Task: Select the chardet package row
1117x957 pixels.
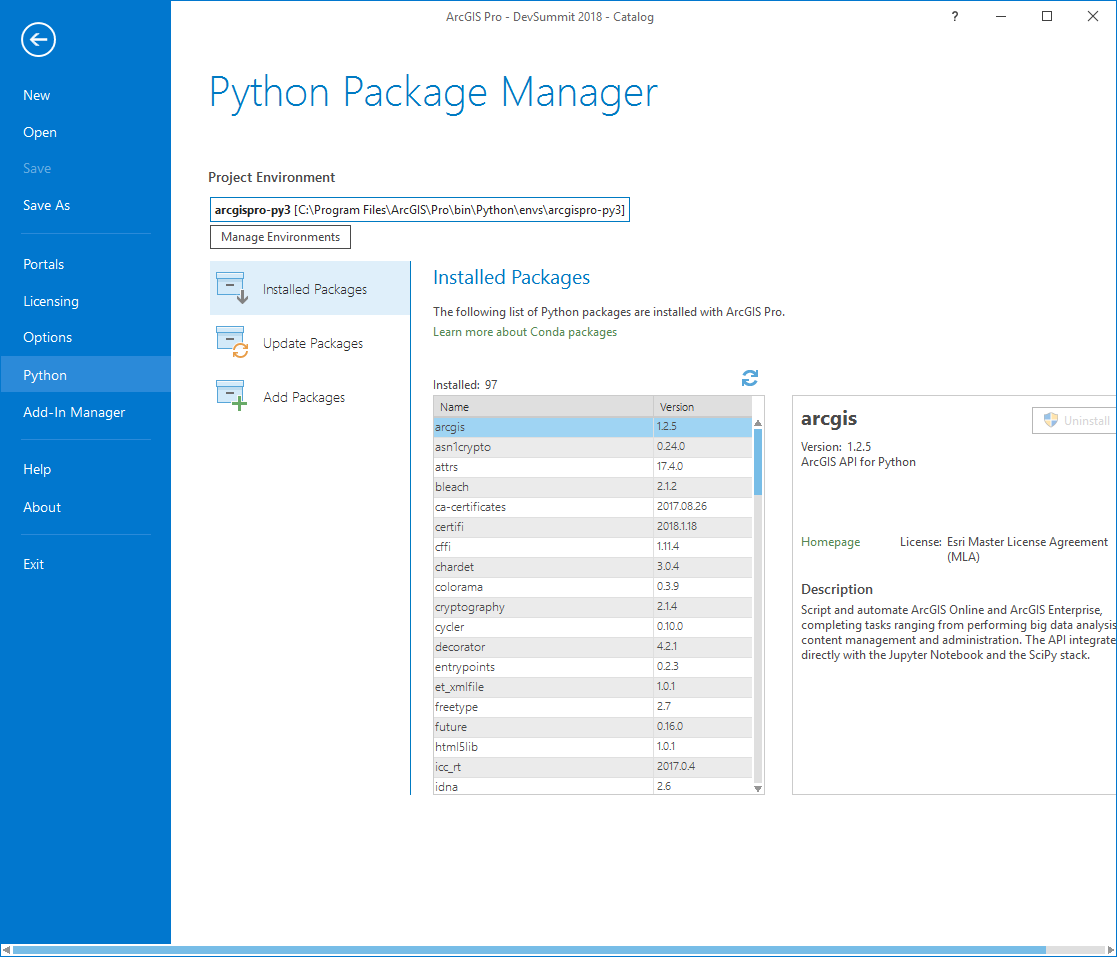Action: coord(593,567)
